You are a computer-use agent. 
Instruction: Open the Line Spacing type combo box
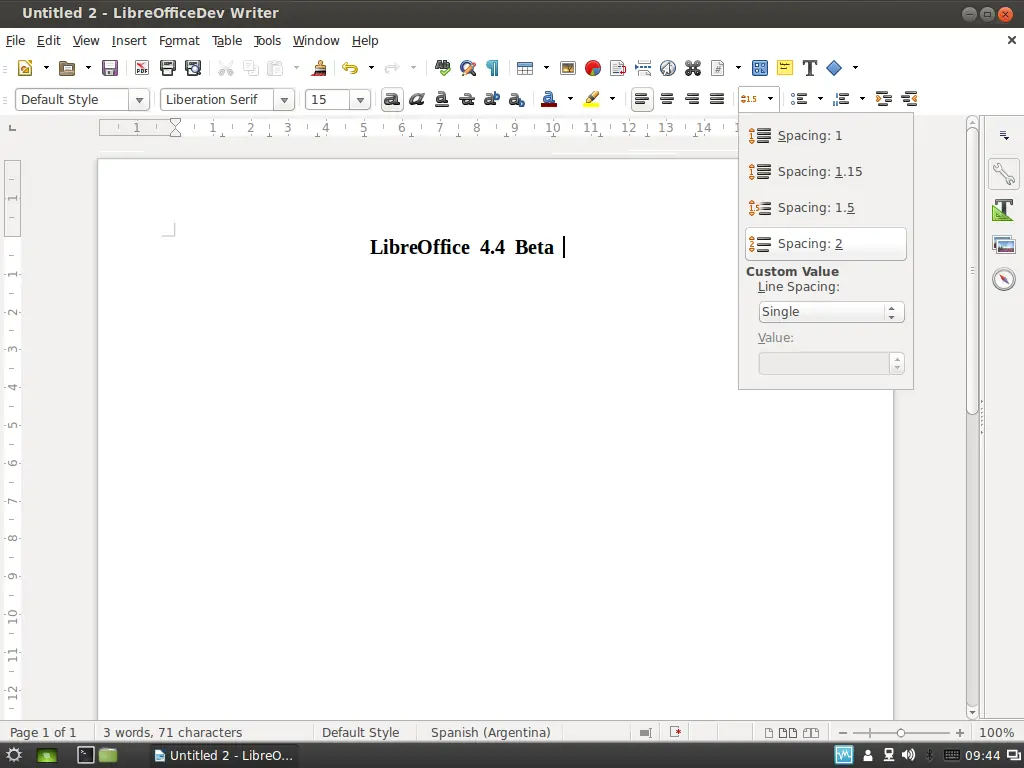(831, 312)
